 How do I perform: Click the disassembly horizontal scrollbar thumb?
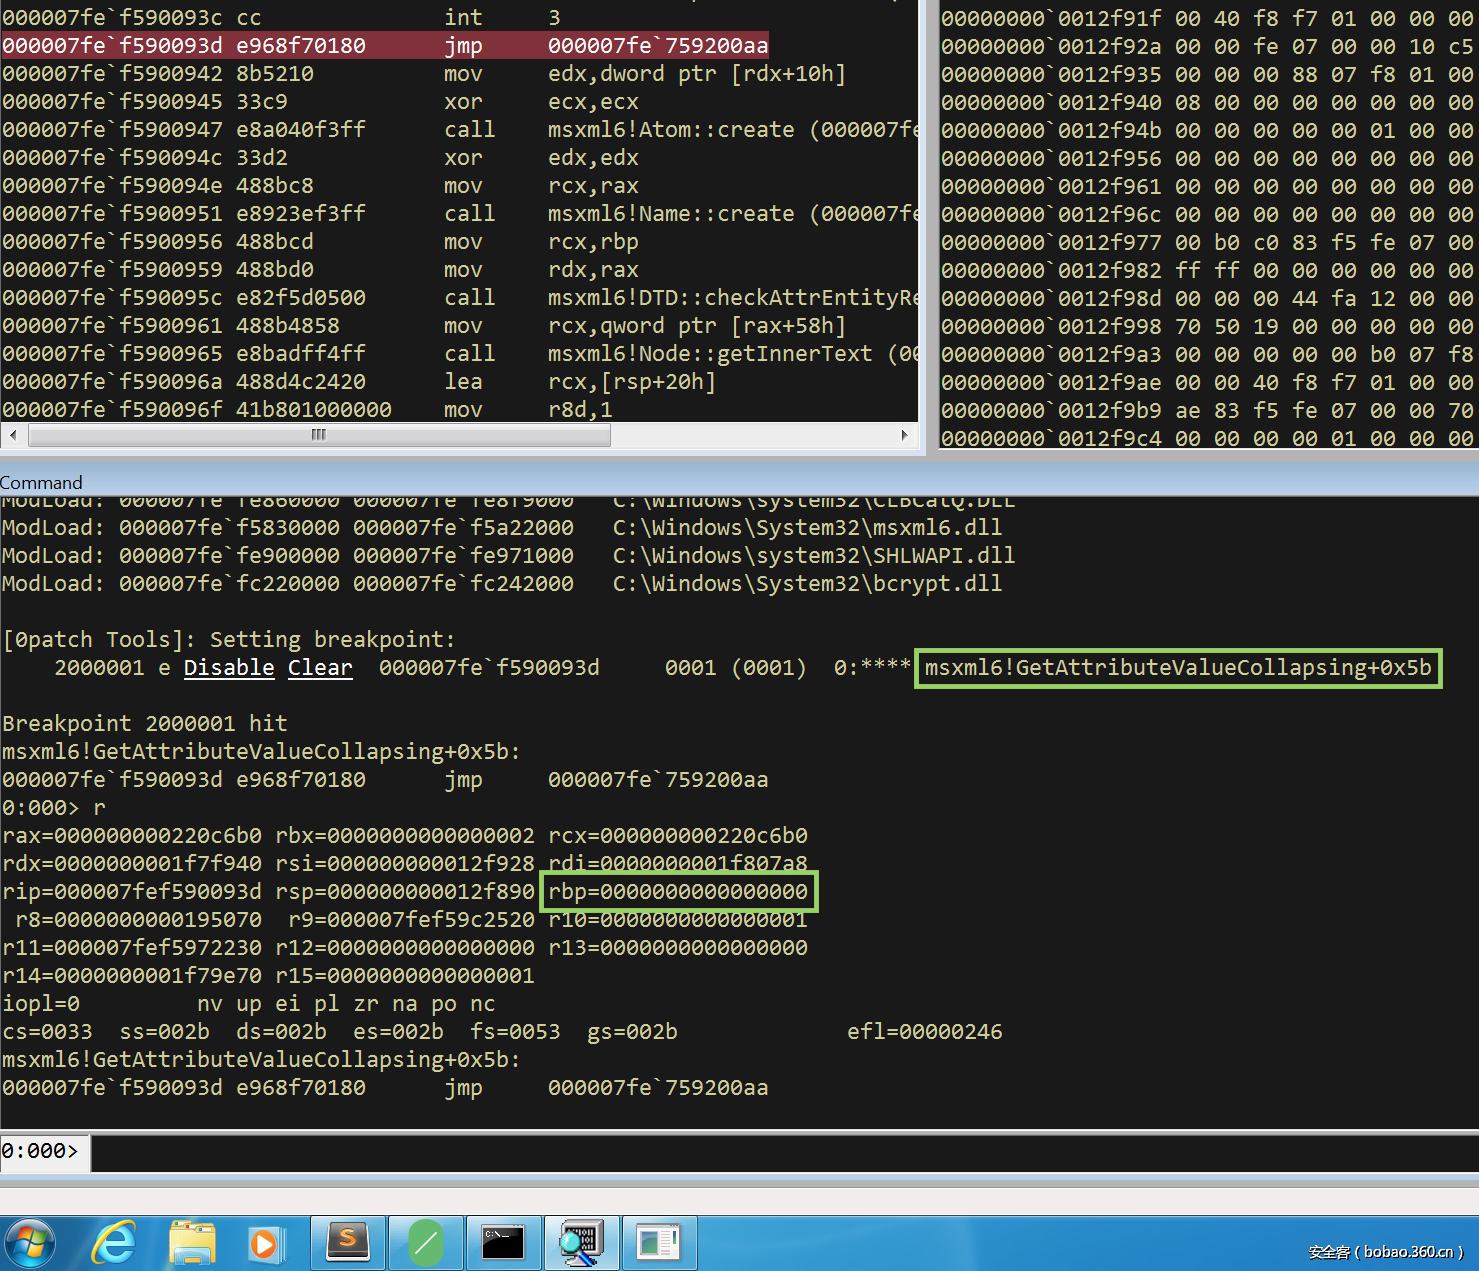[319, 435]
